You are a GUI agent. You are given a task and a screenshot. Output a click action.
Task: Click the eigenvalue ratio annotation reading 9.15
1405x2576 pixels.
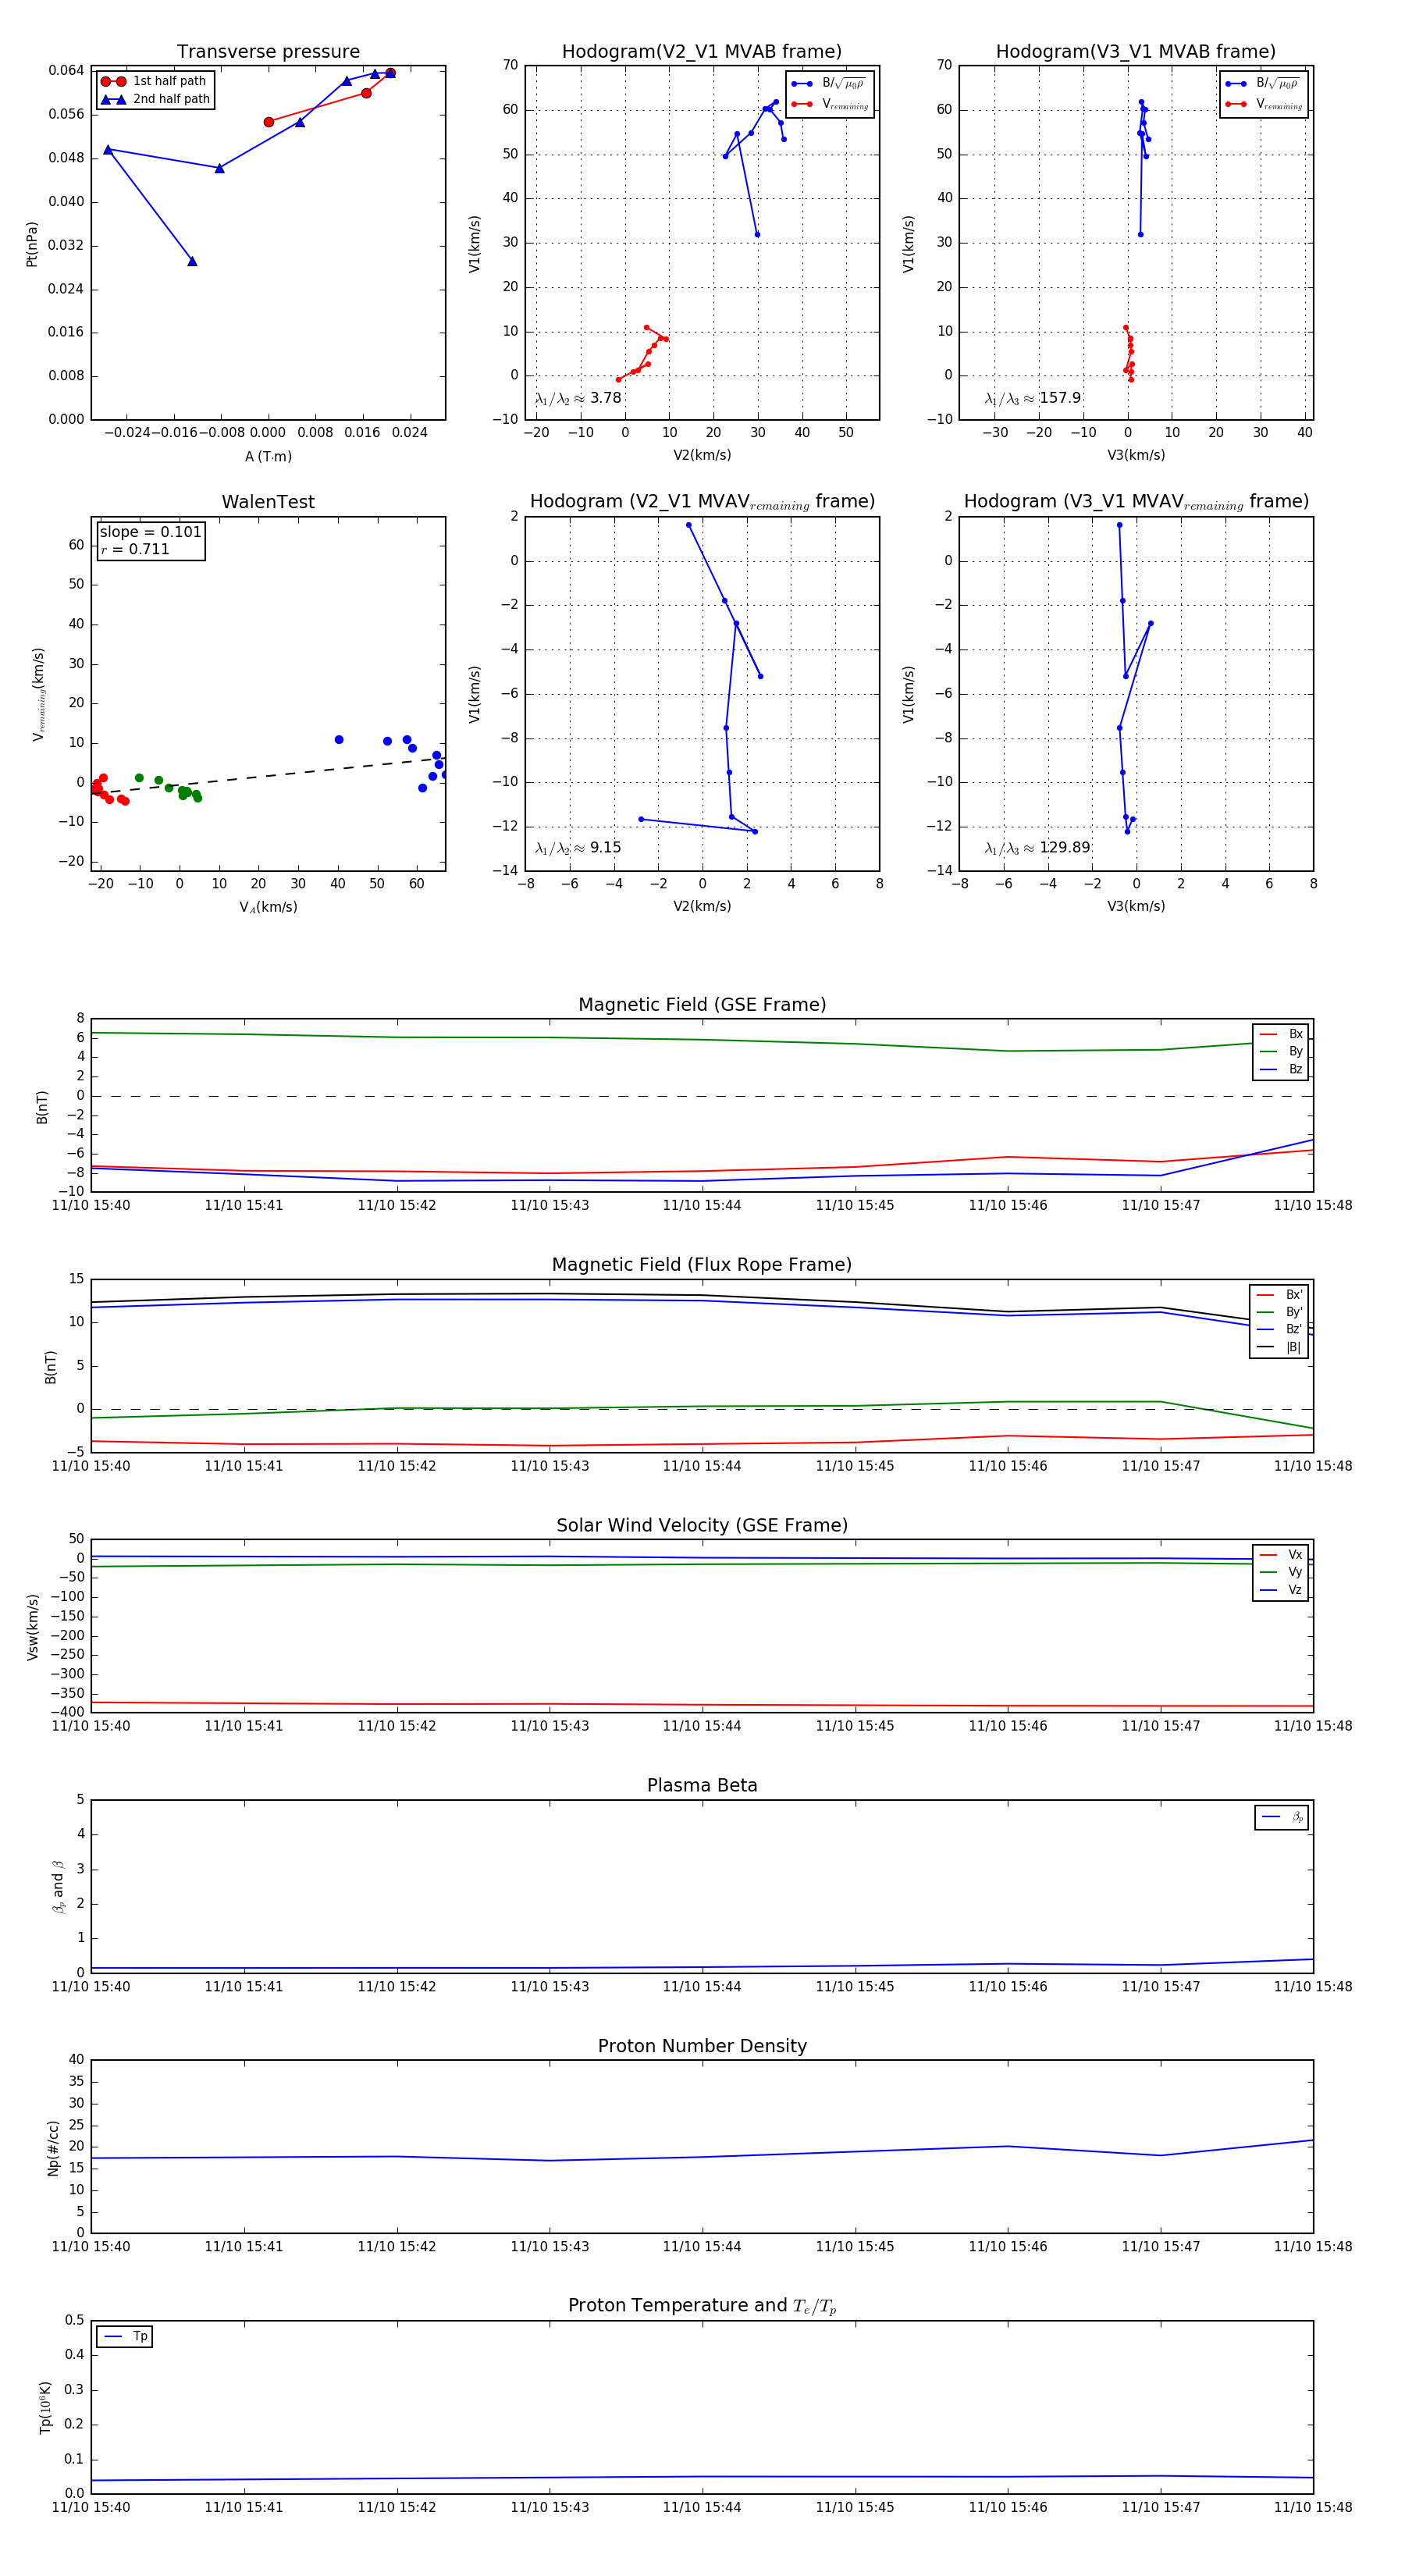pyautogui.click(x=578, y=848)
